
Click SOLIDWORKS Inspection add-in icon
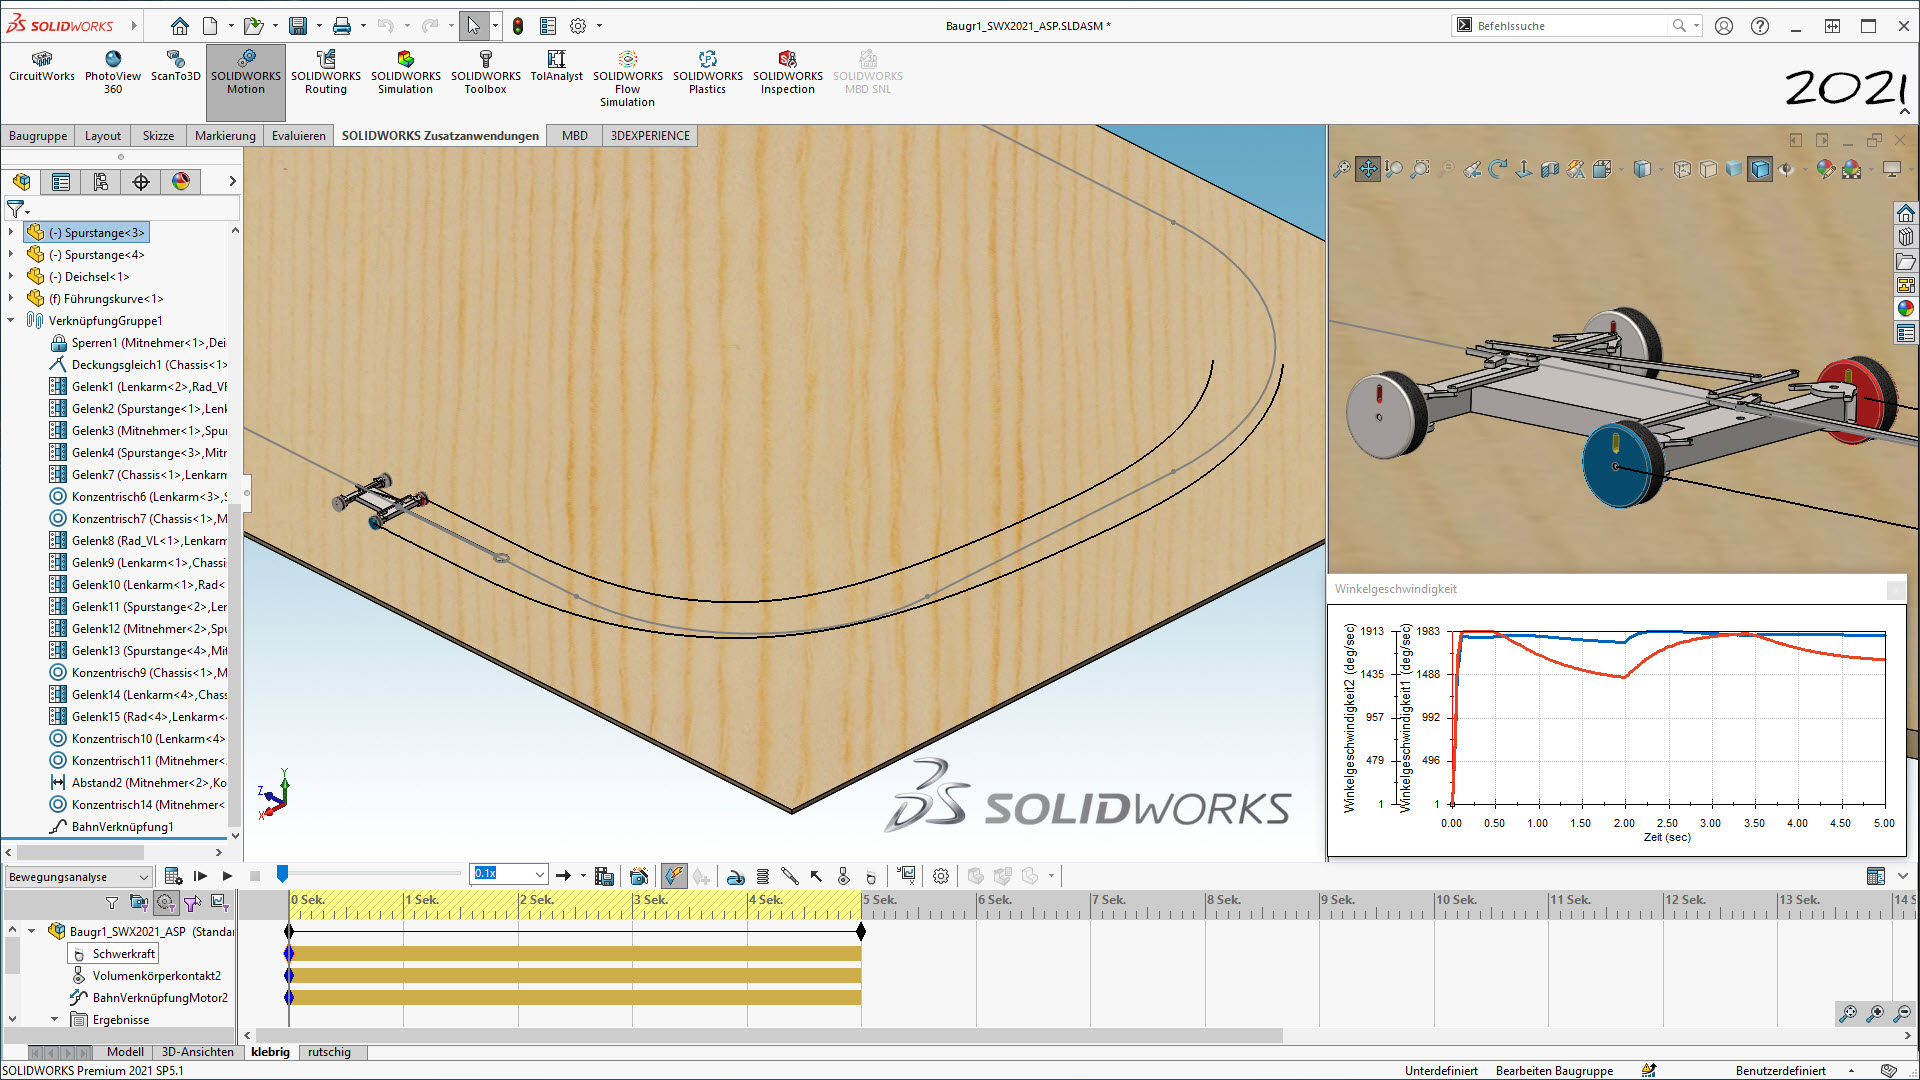(788, 72)
